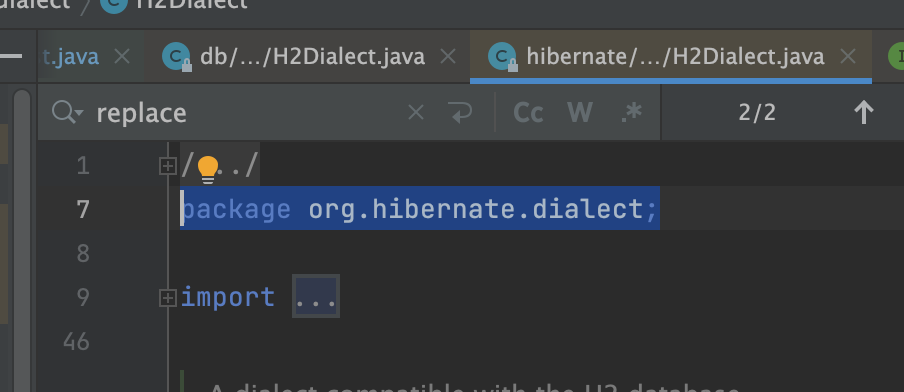Expand the folded imports on line 9

click(x=167, y=298)
